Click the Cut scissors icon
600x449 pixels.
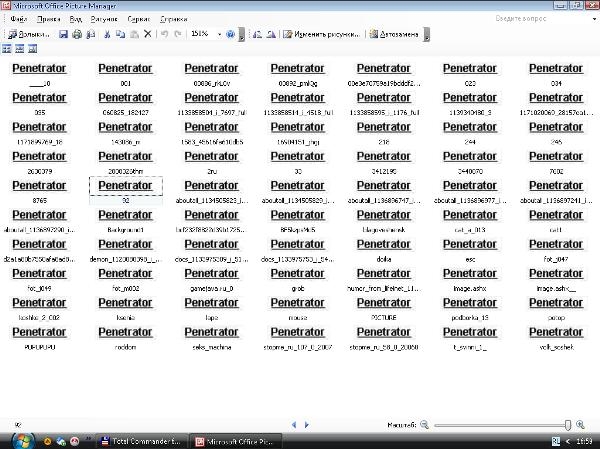(x=107, y=34)
